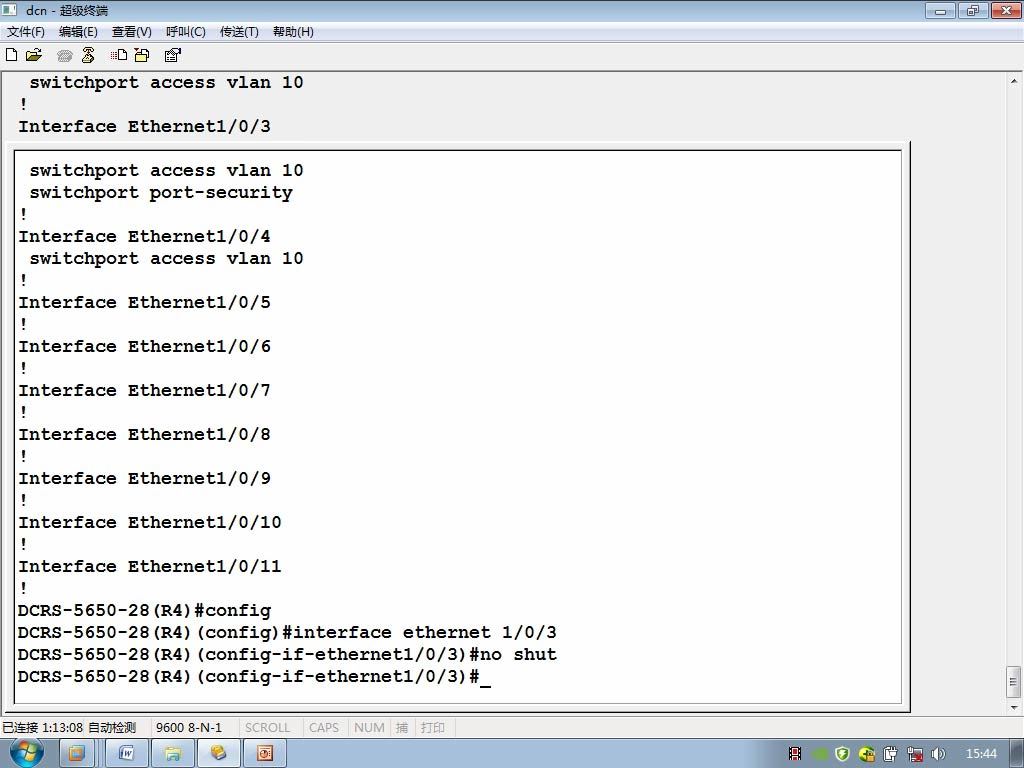The height and width of the screenshot is (768, 1024).
Task: Click the '打印' status indicator
Action: [x=432, y=728]
